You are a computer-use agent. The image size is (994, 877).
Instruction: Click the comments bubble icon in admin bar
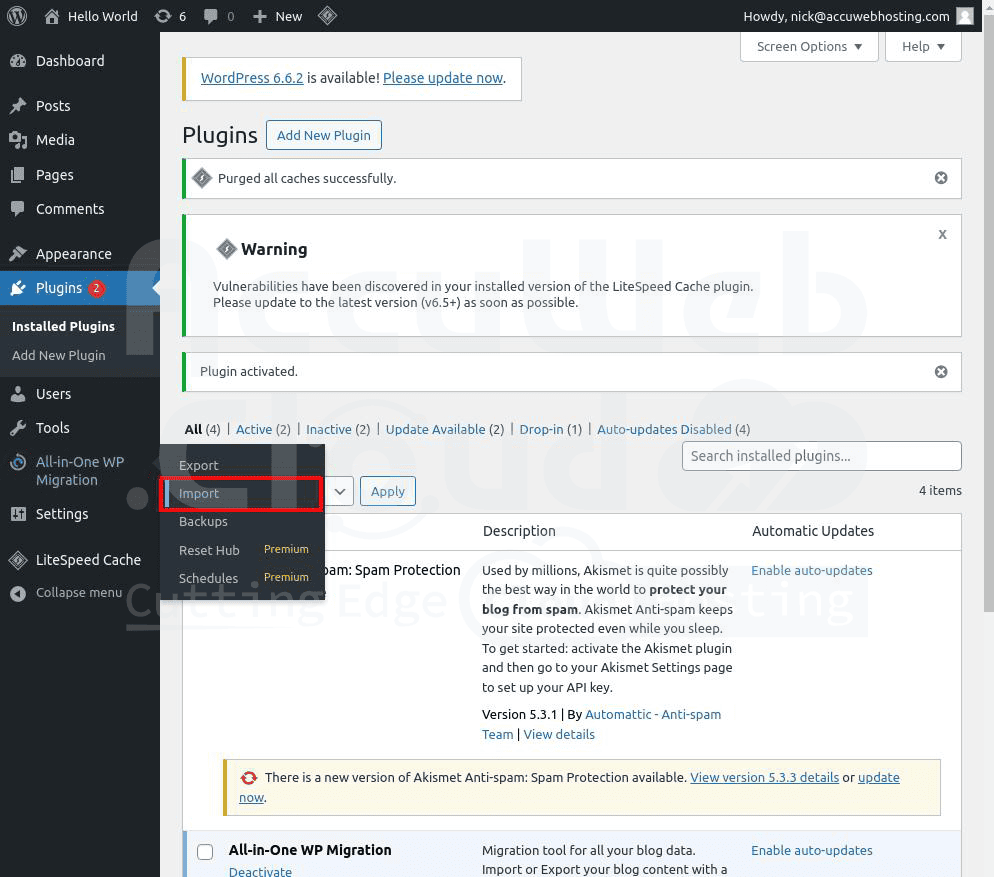coord(211,16)
